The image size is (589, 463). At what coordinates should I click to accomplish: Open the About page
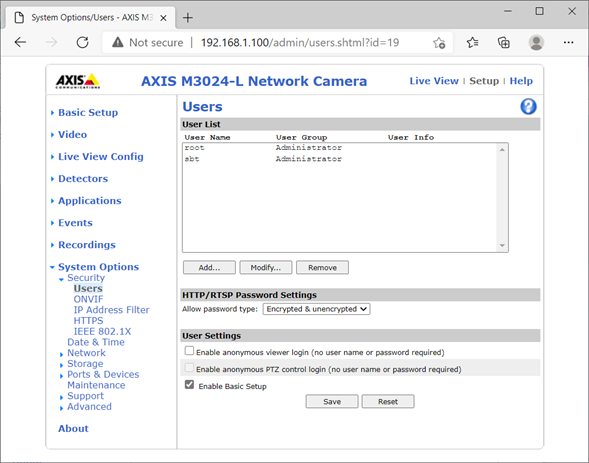73,428
